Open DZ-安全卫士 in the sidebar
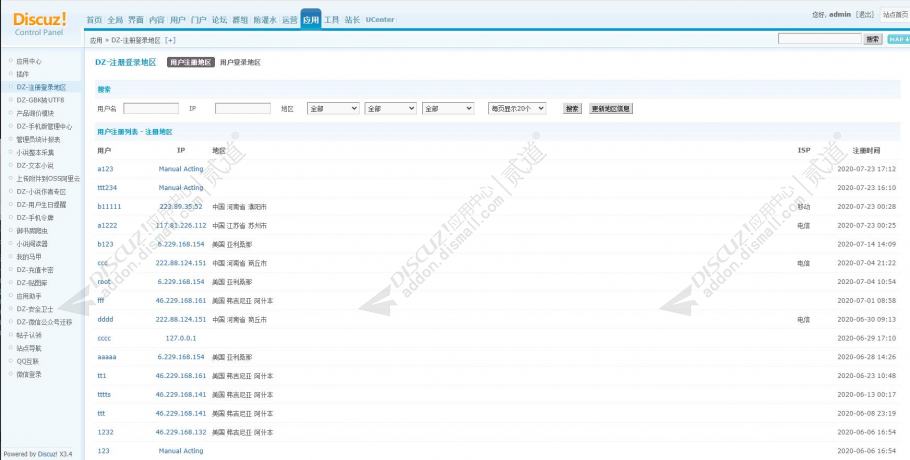This screenshot has height=460, width=910. (34, 309)
